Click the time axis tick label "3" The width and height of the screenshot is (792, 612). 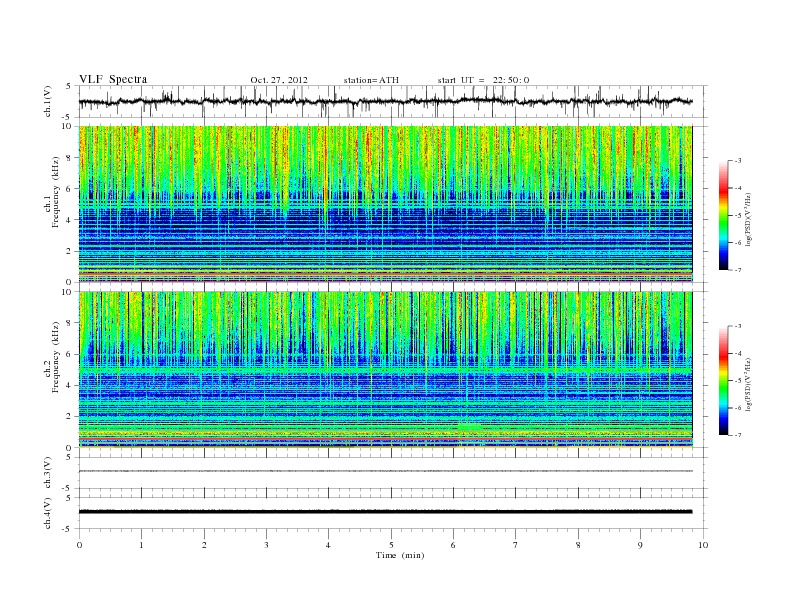point(266,545)
